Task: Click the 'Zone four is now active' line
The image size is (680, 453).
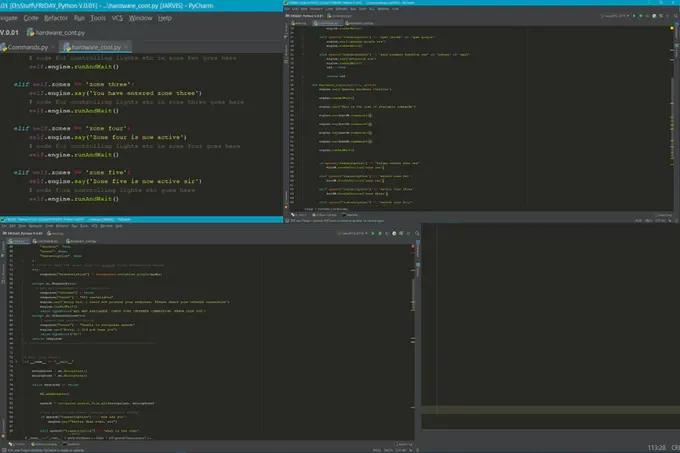Action: point(108,137)
